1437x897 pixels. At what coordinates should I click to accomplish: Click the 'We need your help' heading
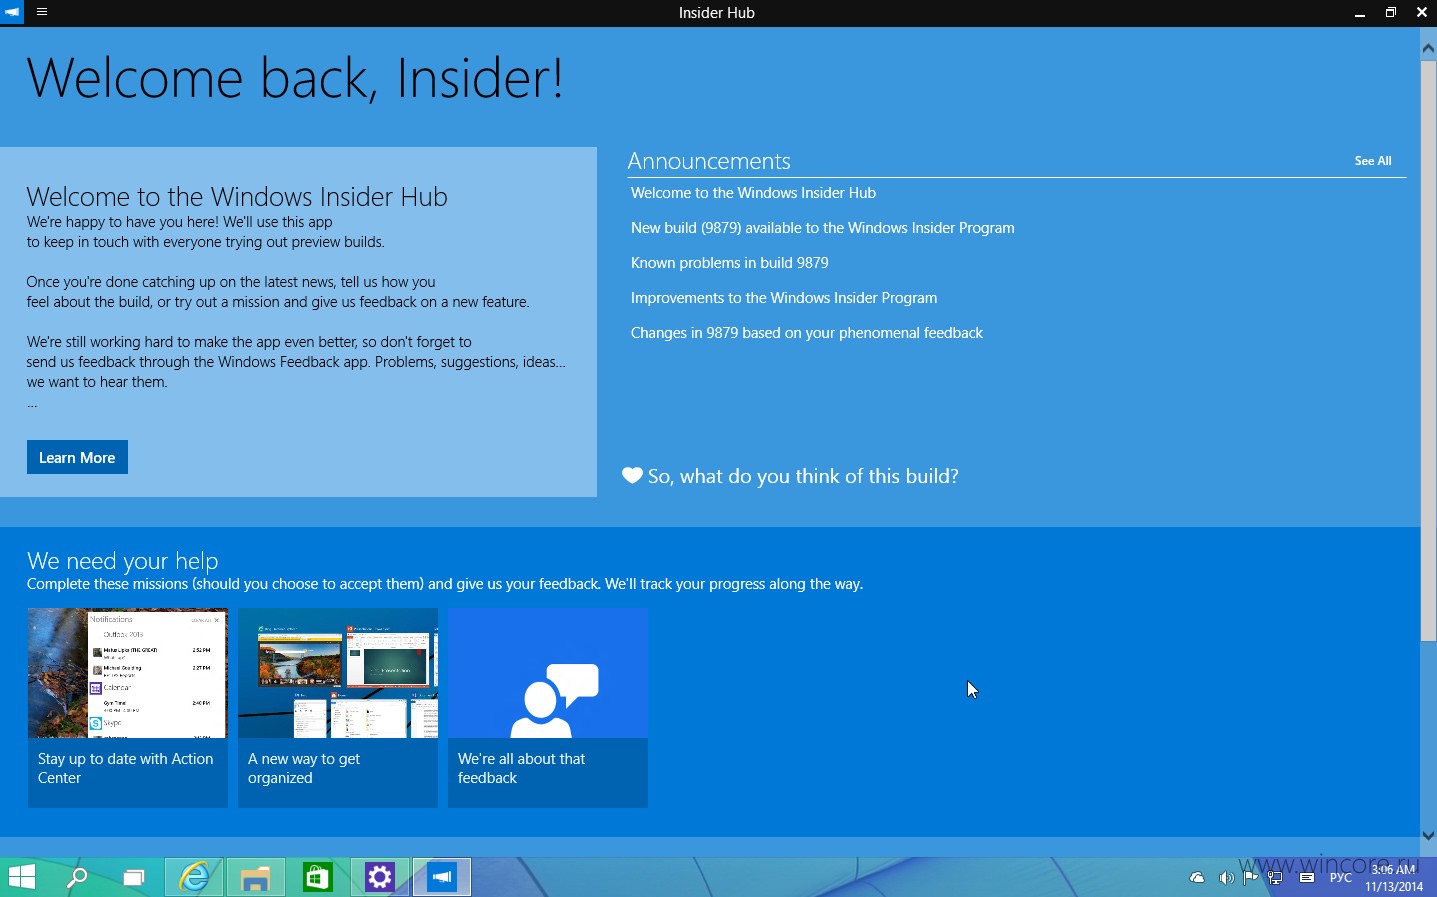(122, 561)
